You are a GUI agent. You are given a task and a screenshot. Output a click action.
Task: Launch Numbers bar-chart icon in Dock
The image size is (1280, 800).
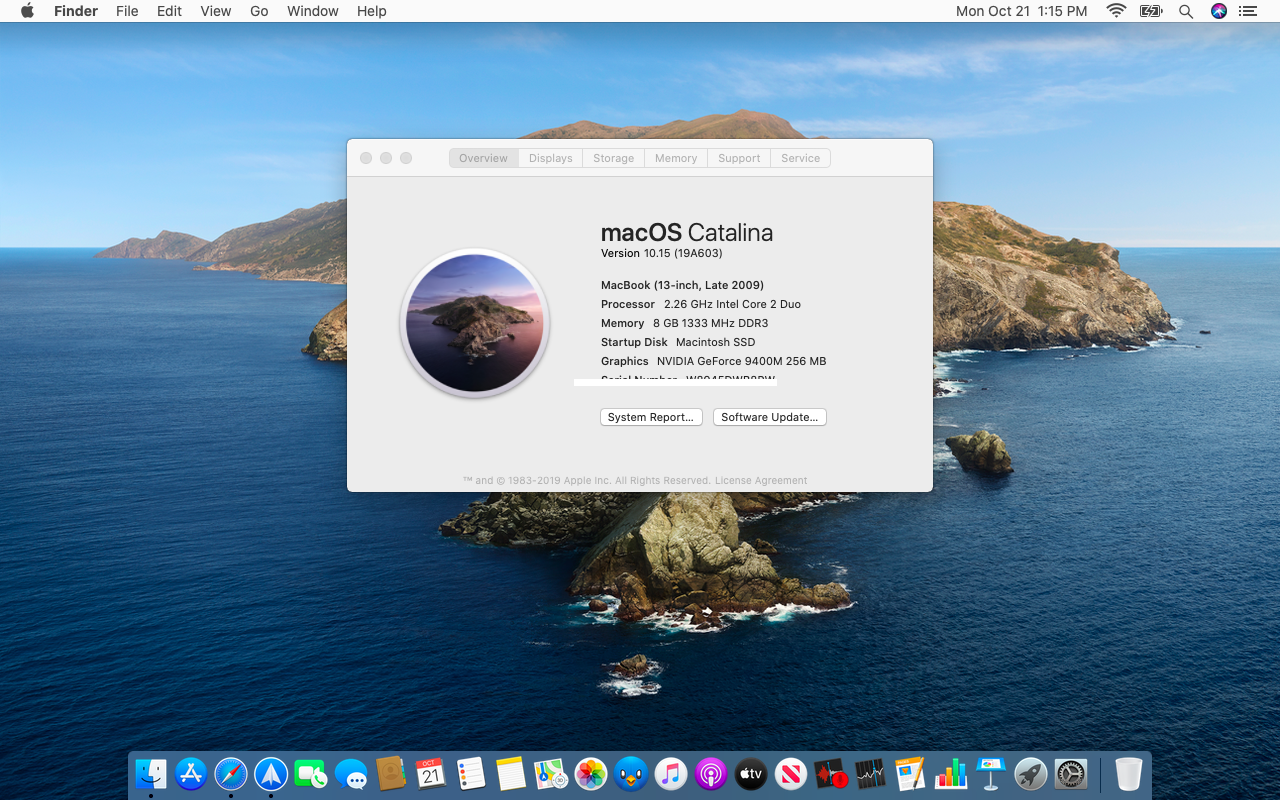pos(951,774)
